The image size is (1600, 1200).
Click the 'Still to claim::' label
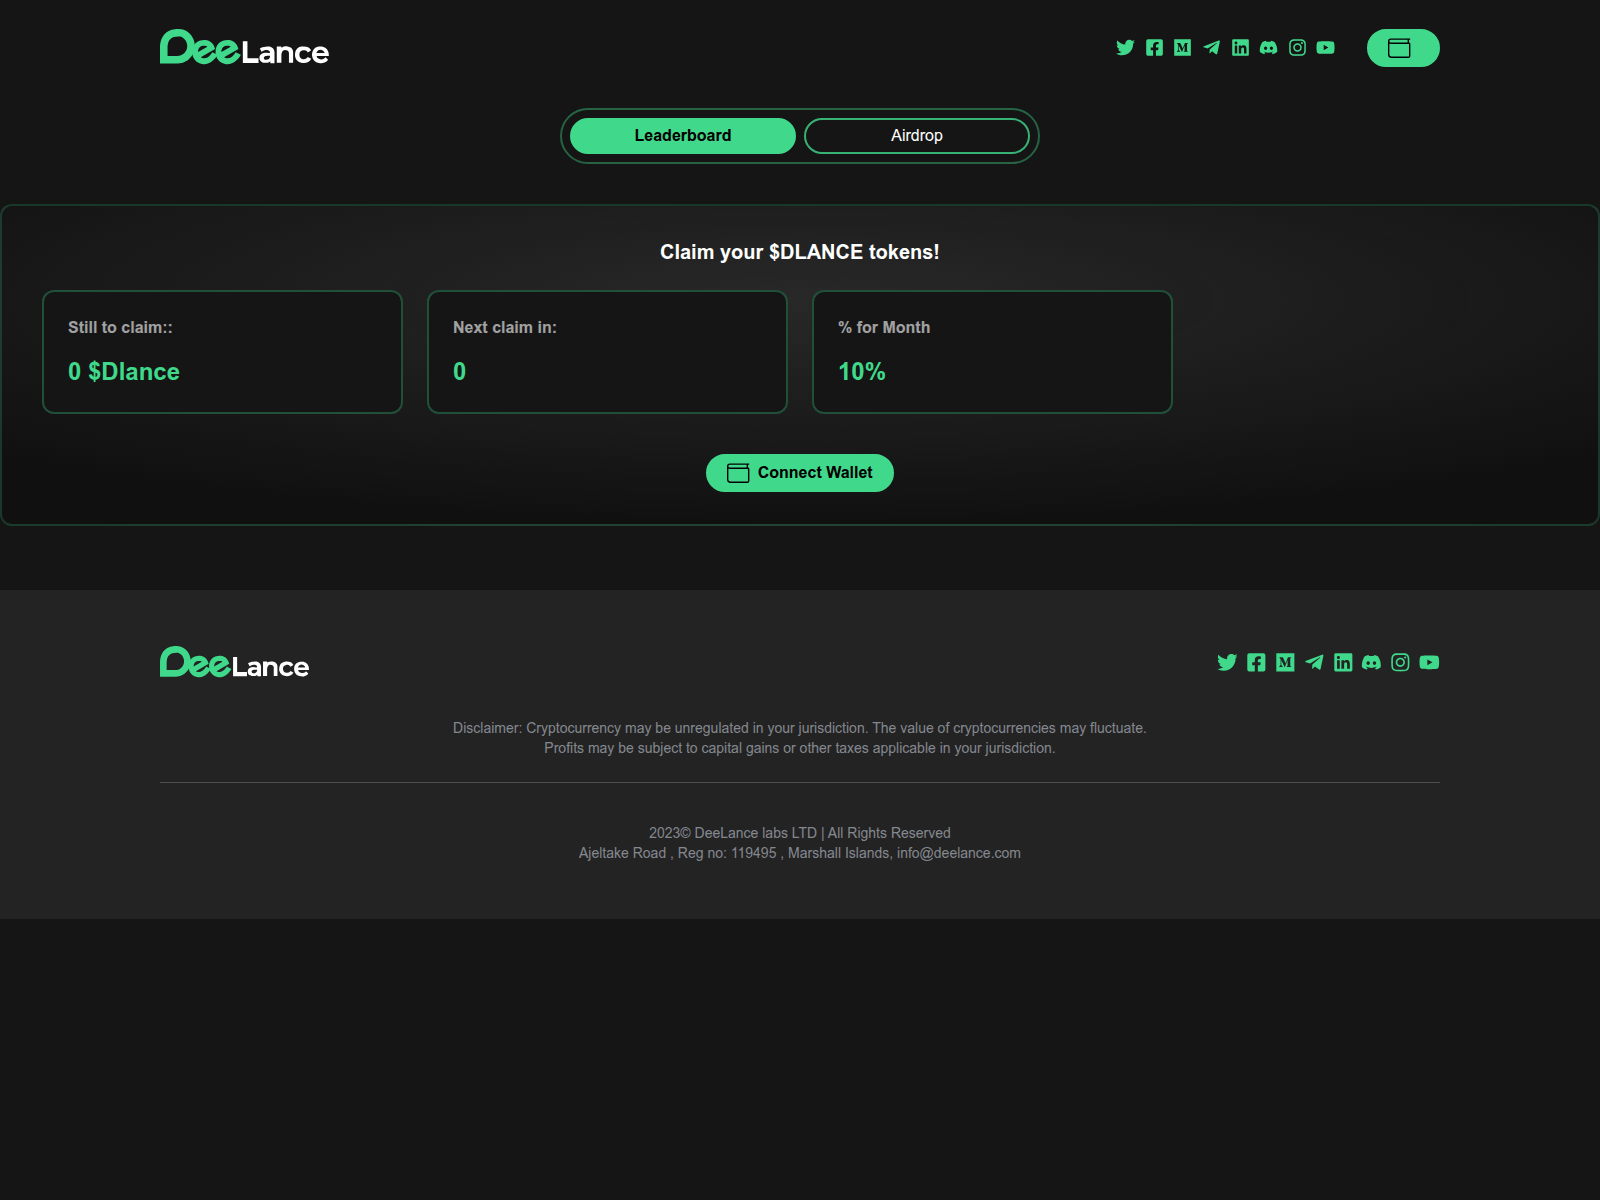coord(120,328)
